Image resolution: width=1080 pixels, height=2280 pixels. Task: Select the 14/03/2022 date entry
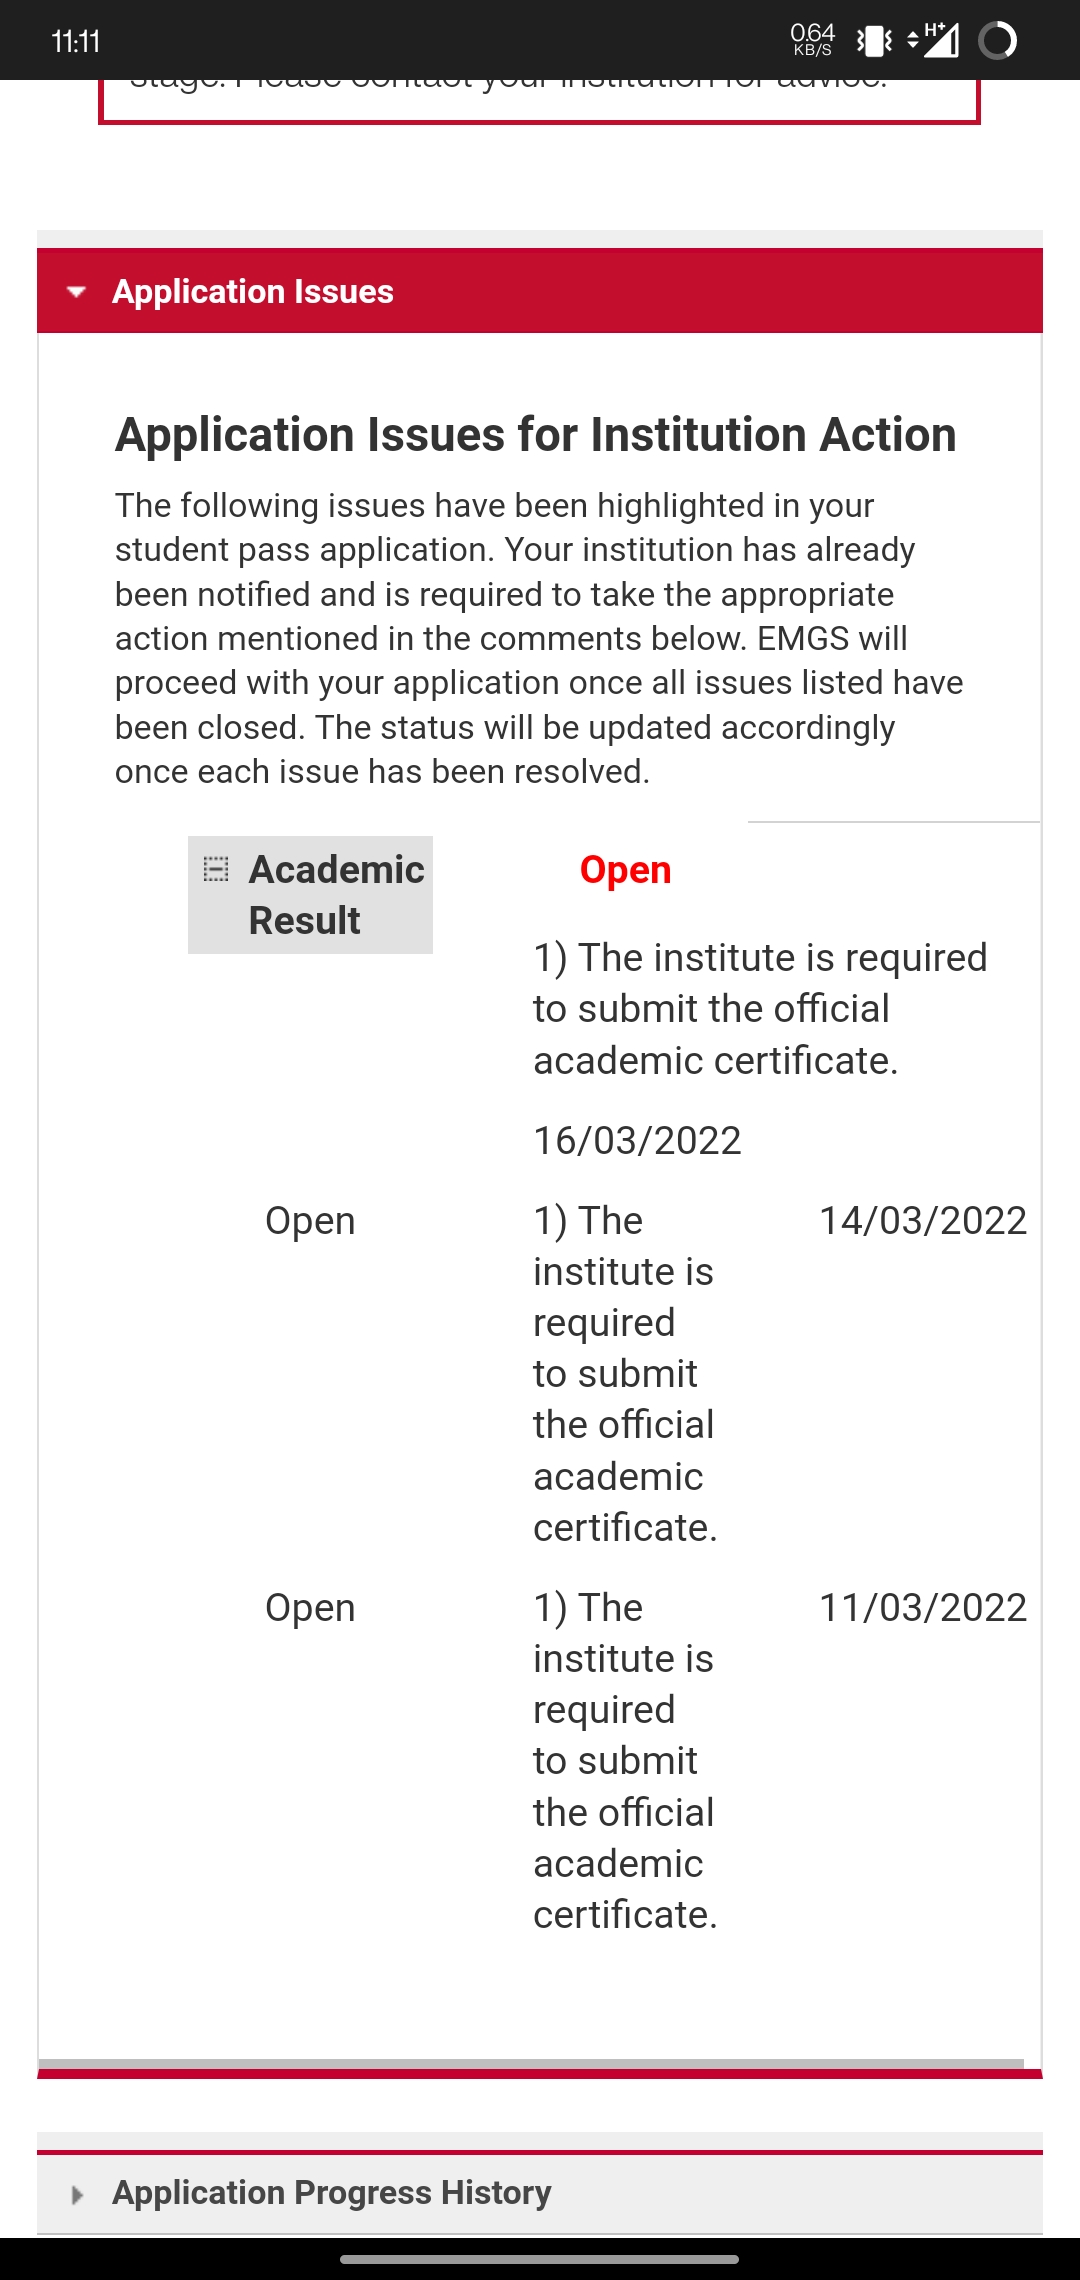922,1221
